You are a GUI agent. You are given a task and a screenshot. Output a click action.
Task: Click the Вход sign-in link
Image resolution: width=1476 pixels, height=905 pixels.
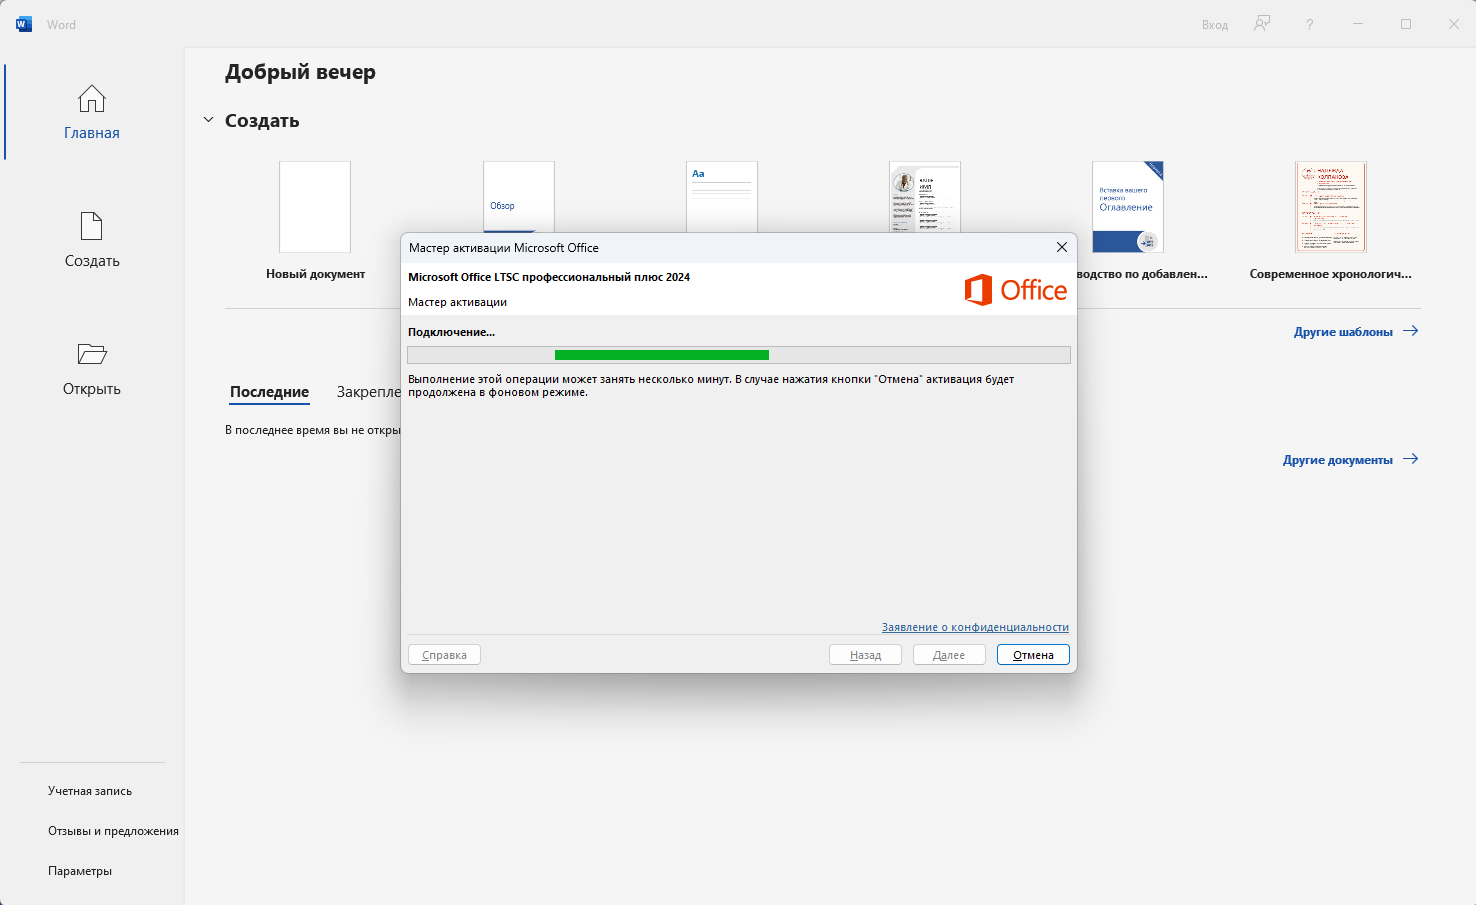tap(1215, 25)
